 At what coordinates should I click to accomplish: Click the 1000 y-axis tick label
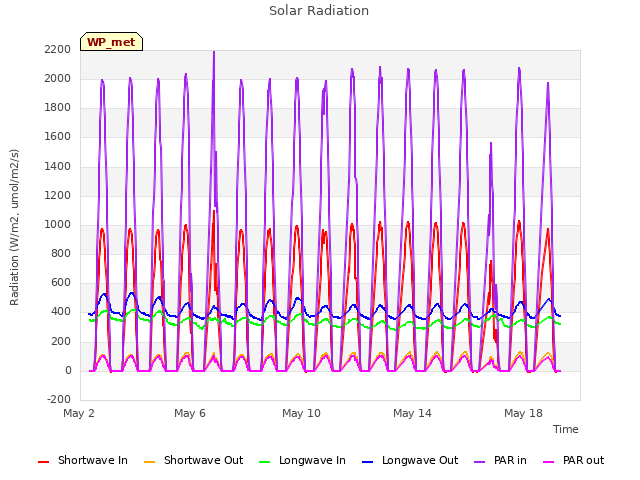58,224
